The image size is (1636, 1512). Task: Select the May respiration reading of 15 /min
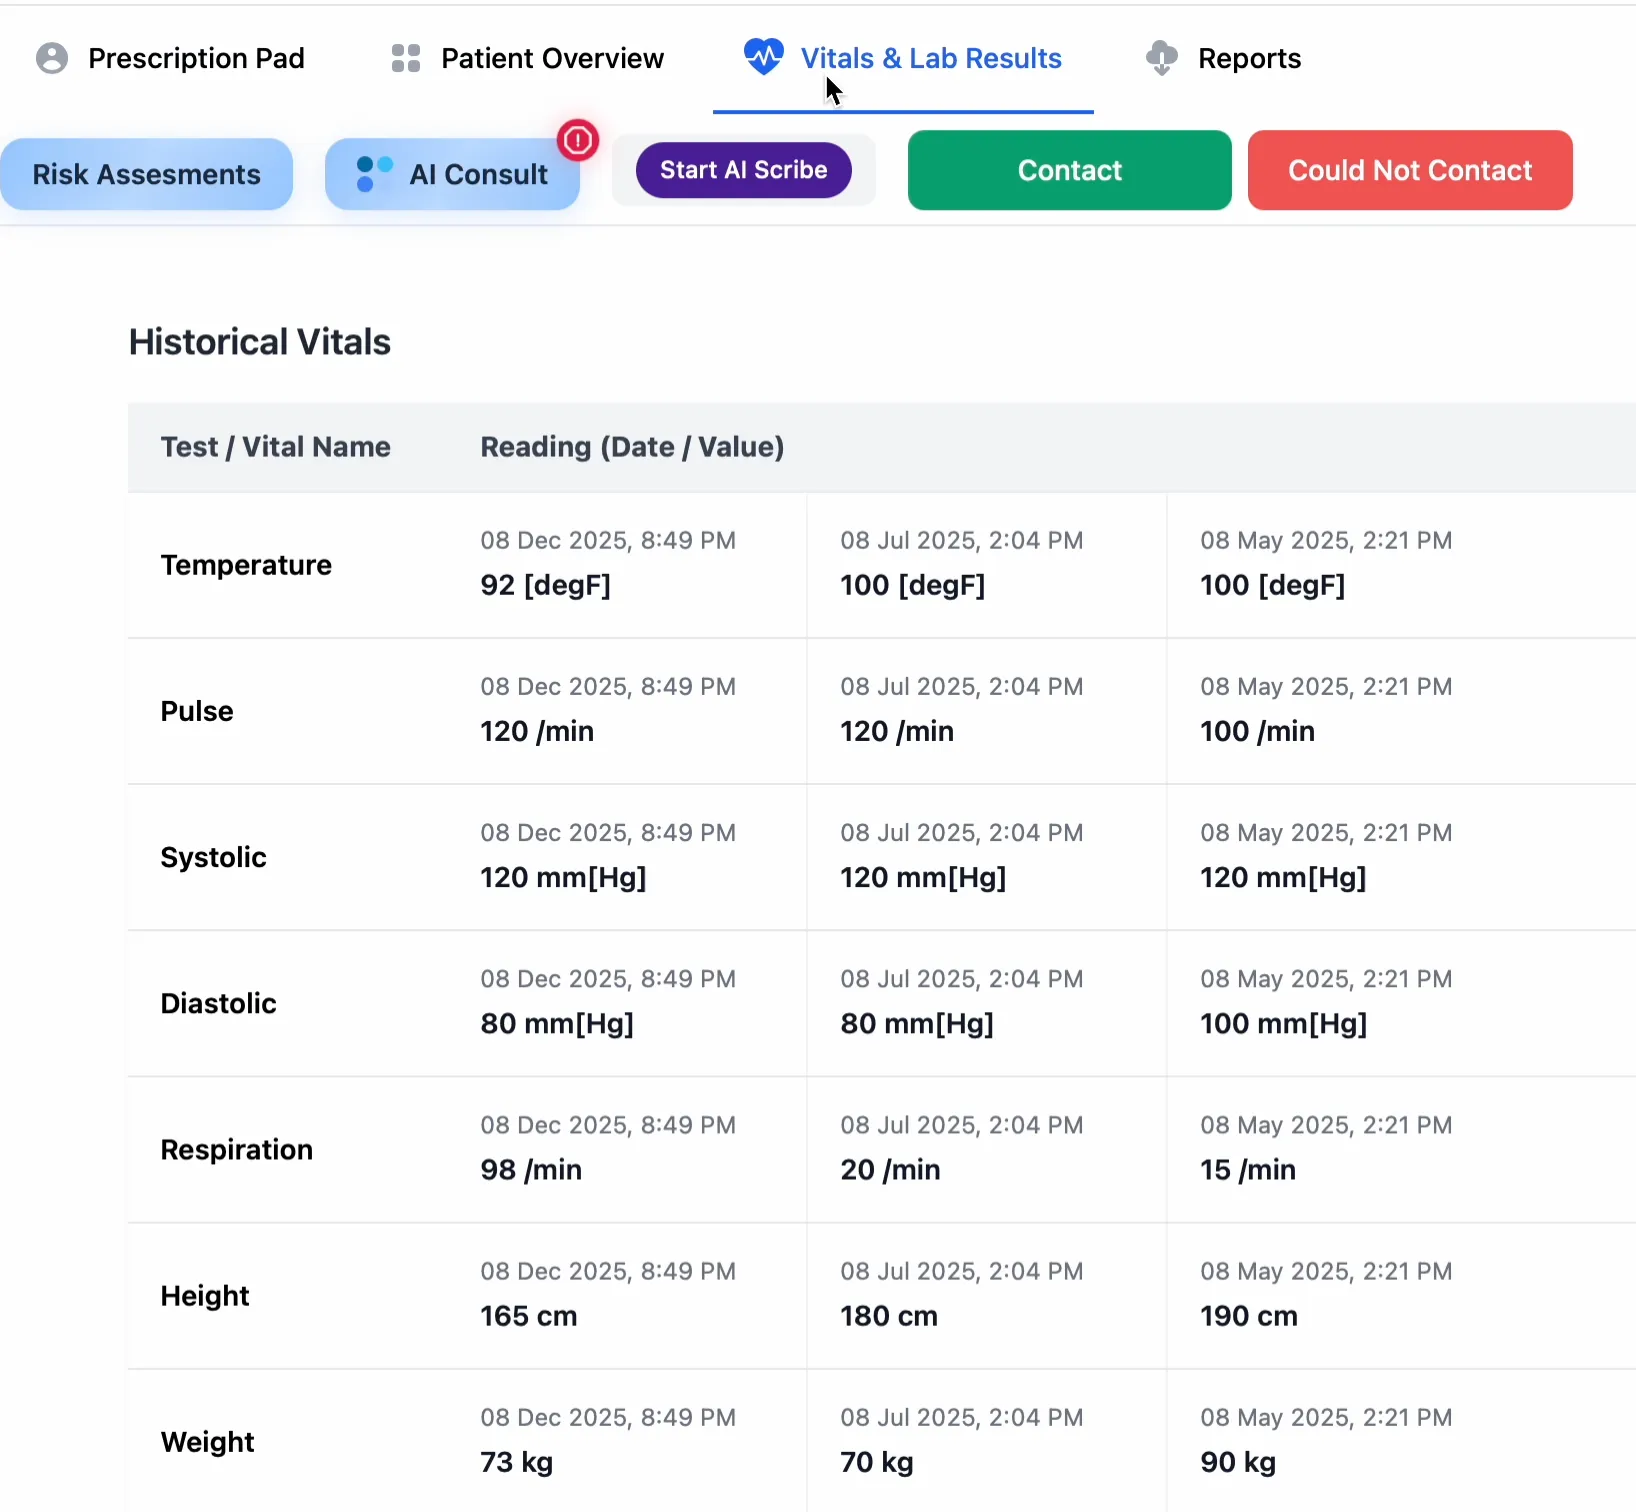tap(1246, 1169)
